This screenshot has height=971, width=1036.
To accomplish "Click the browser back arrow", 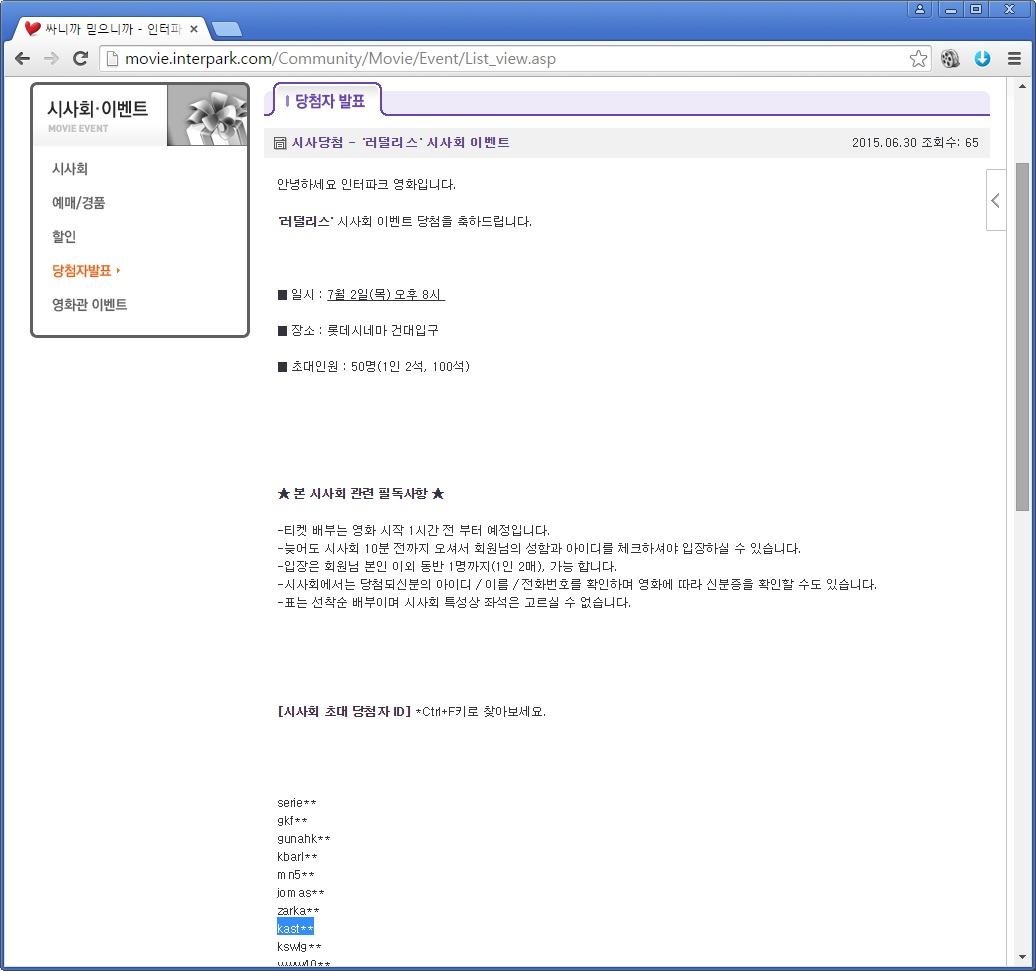I will click(x=22, y=59).
